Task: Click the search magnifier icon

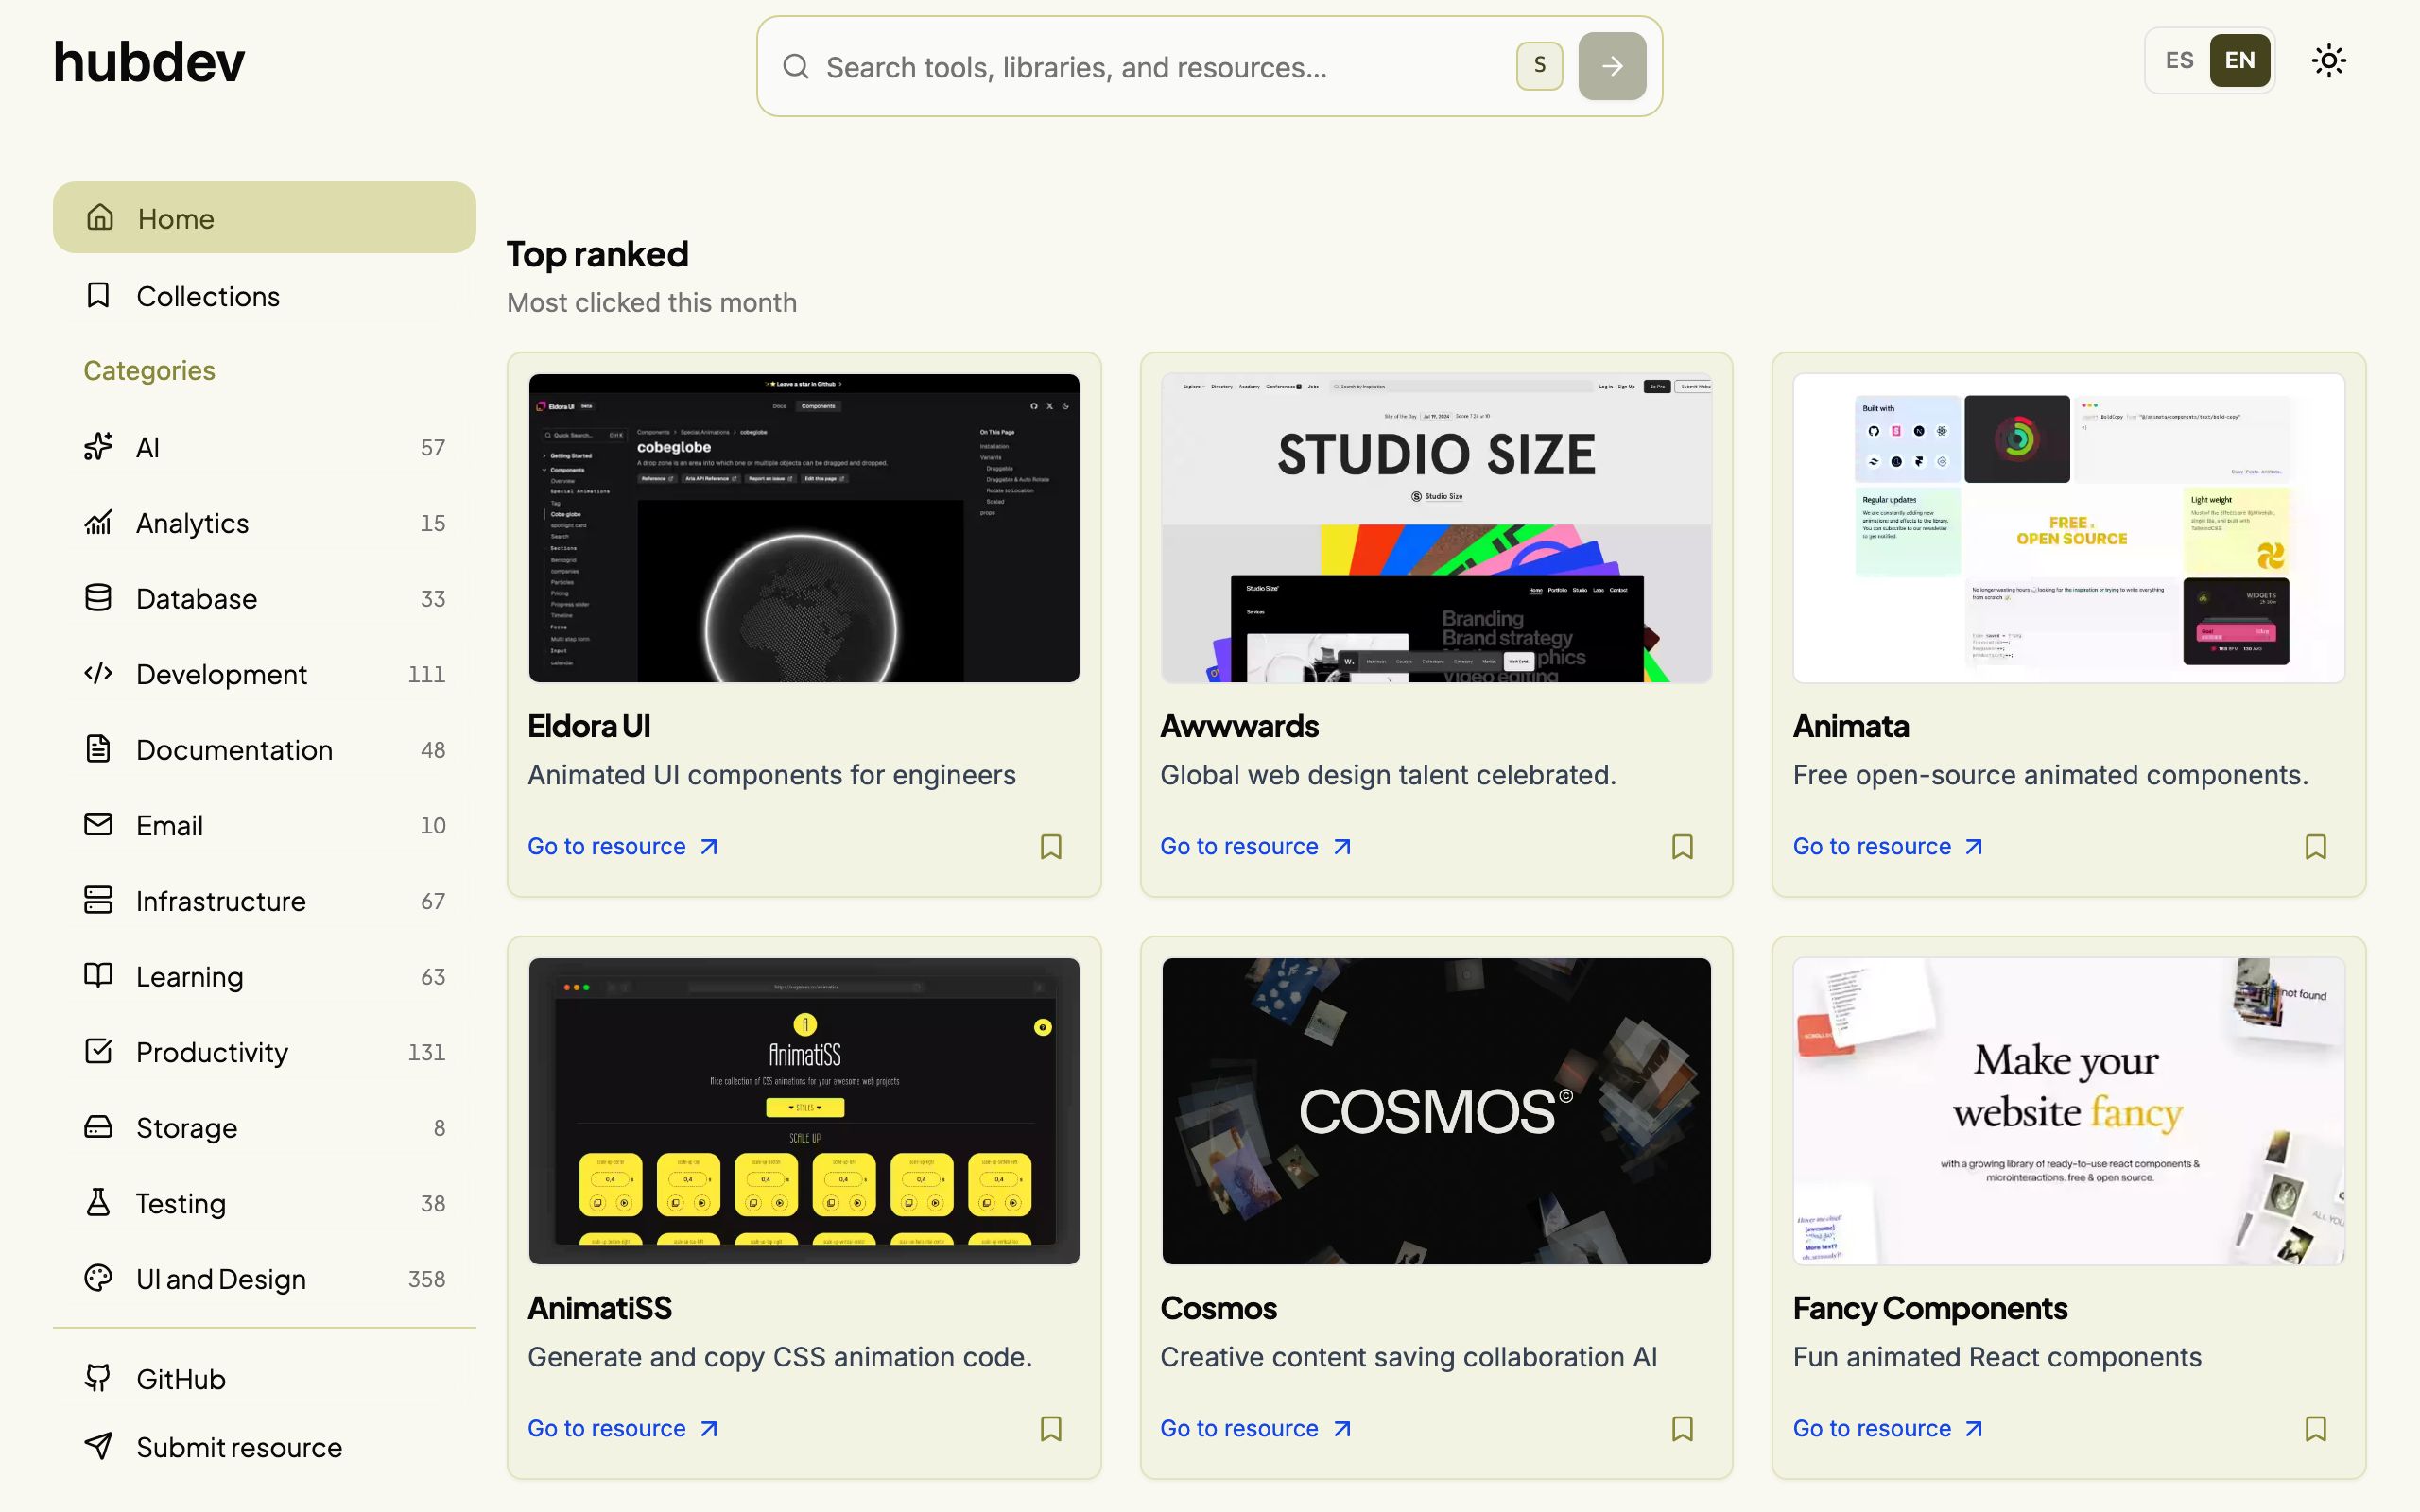Action: pyautogui.click(x=796, y=66)
